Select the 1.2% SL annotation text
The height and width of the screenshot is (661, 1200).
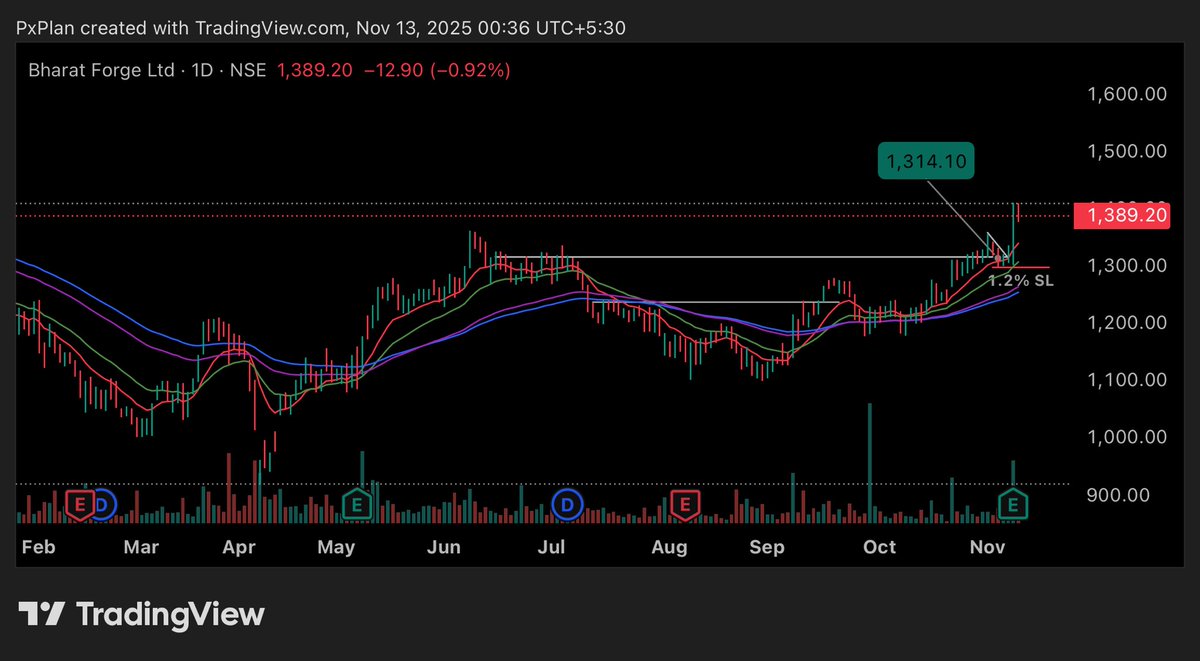coord(1021,281)
